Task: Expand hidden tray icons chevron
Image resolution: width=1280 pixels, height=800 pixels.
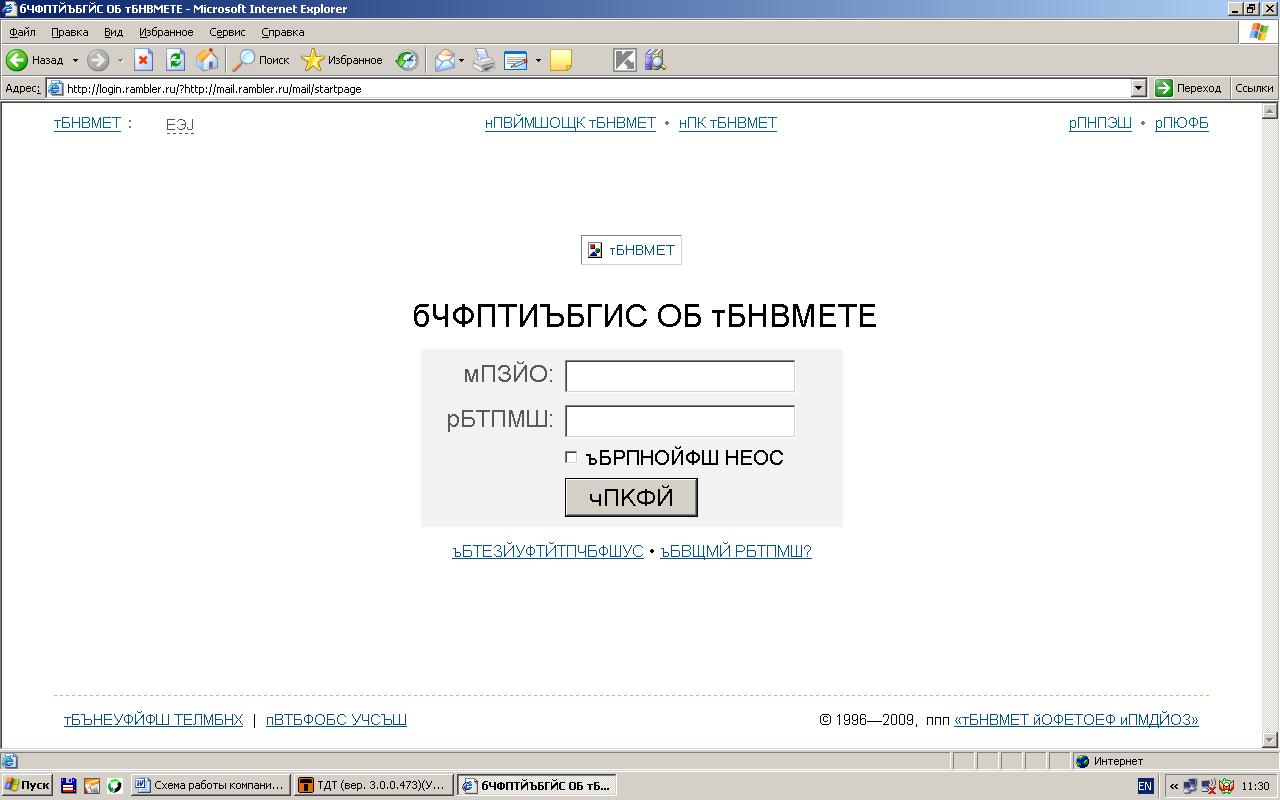Action: (x=1173, y=786)
